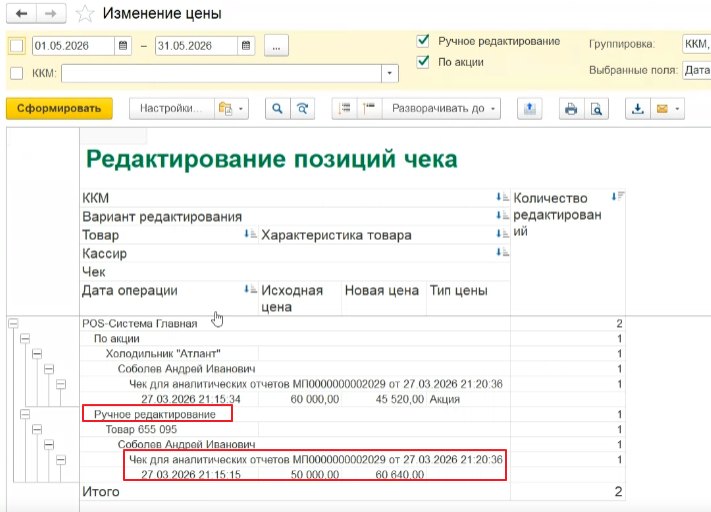Screen dimensions: 711x512
Task: Go forward with the right arrow button
Action: coord(51,14)
